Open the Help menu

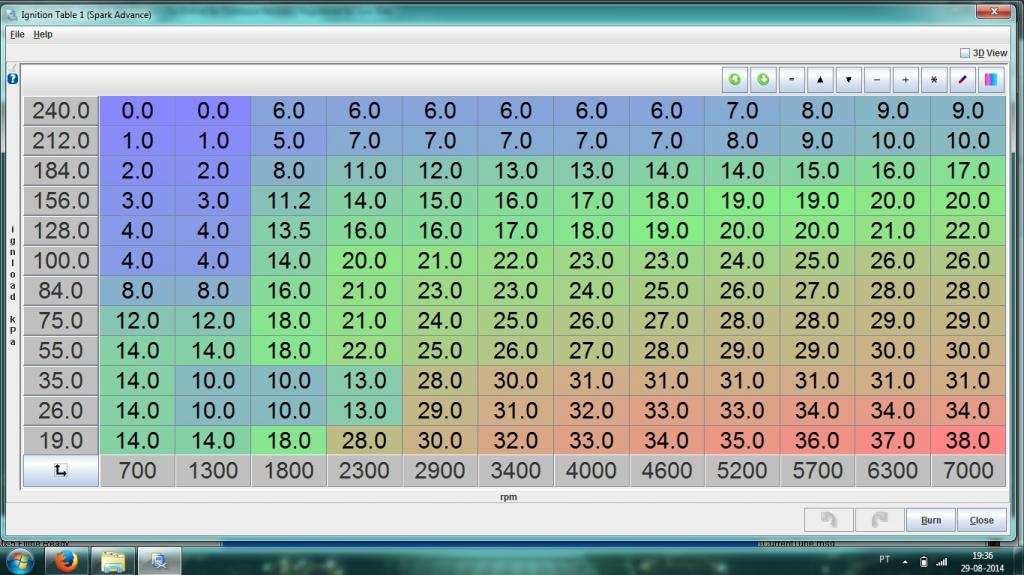[x=43, y=35]
